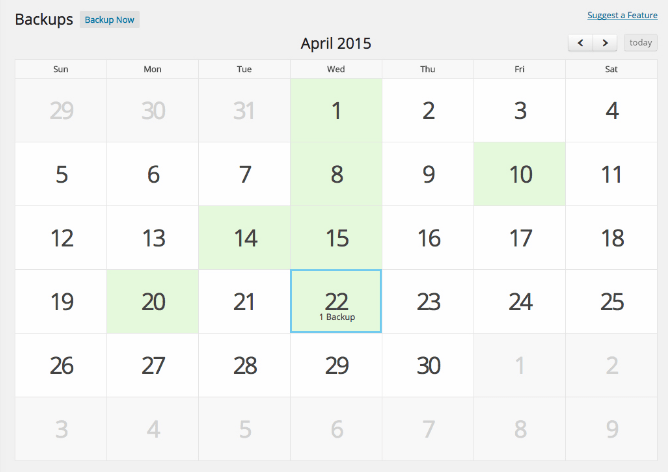Go to the previous month using the left arrow
This screenshot has height=472, width=668.
[581, 43]
